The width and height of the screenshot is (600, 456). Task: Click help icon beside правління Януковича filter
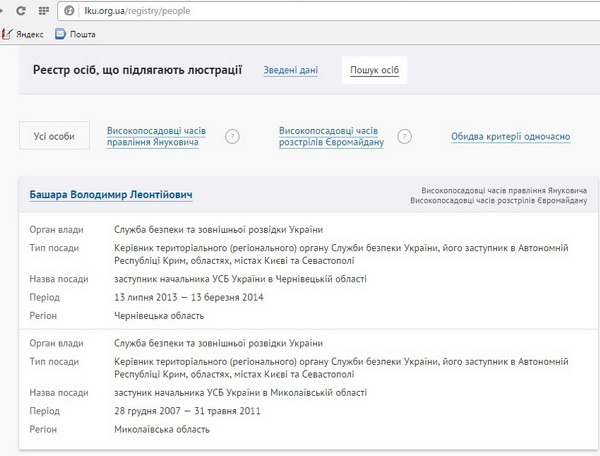[x=232, y=137]
